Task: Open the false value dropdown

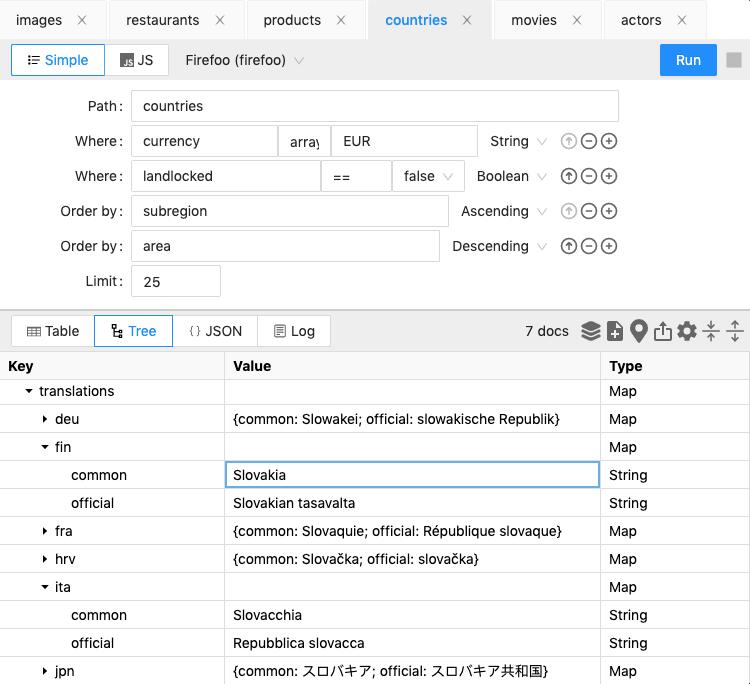Action: 428,176
